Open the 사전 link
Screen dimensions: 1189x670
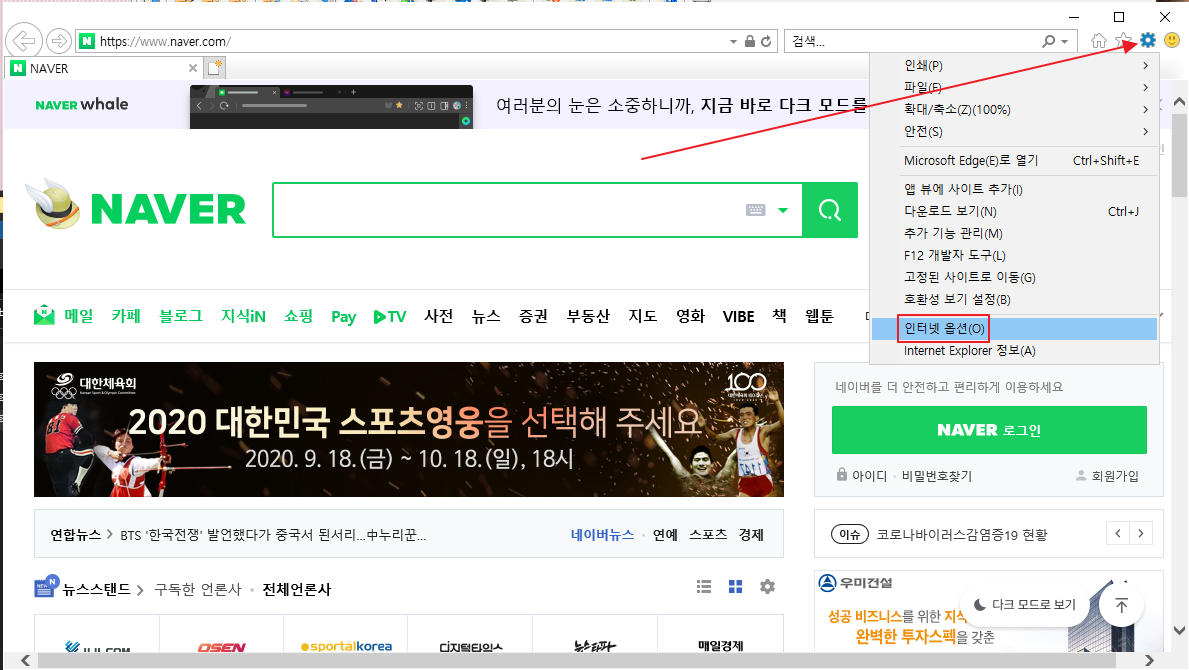pyautogui.click(x=438, y=315)
